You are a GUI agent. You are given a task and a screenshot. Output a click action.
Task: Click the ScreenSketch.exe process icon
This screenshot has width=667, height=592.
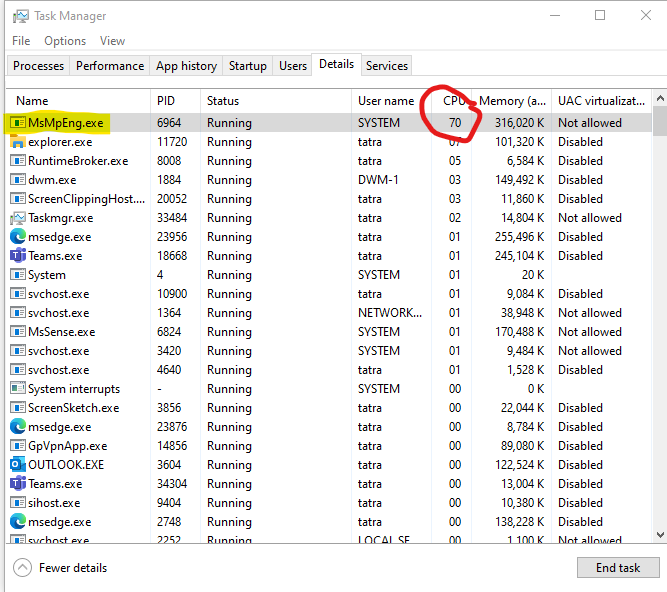pyautogui.click(x=17, y=407)
